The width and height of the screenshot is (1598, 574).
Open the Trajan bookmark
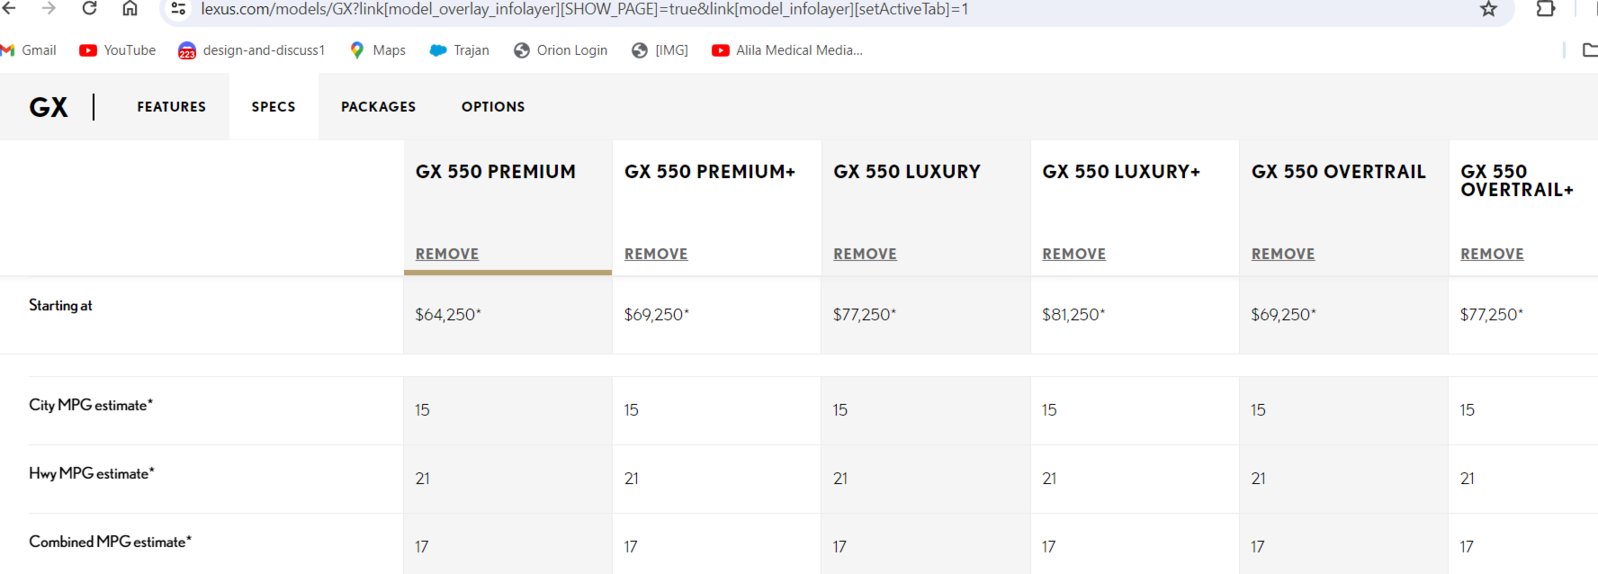pos(459,50)
